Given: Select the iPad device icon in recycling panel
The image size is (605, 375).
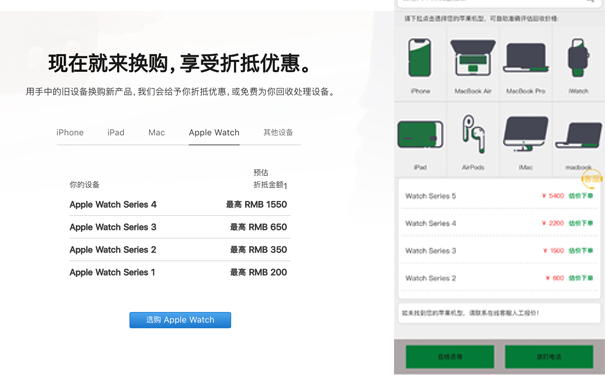Looking at the screenshot, I should [420, 134].
